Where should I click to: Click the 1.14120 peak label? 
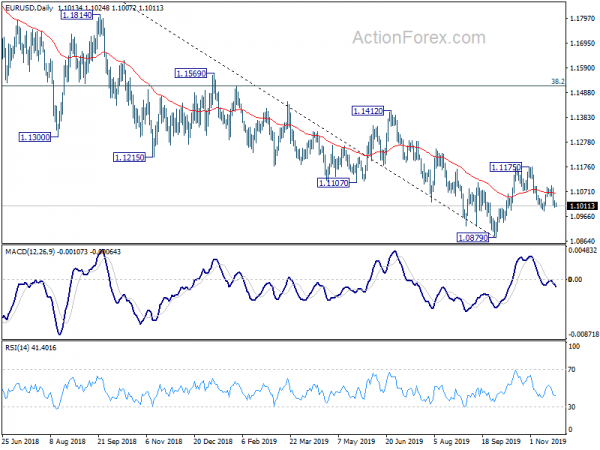pos(368,111)
